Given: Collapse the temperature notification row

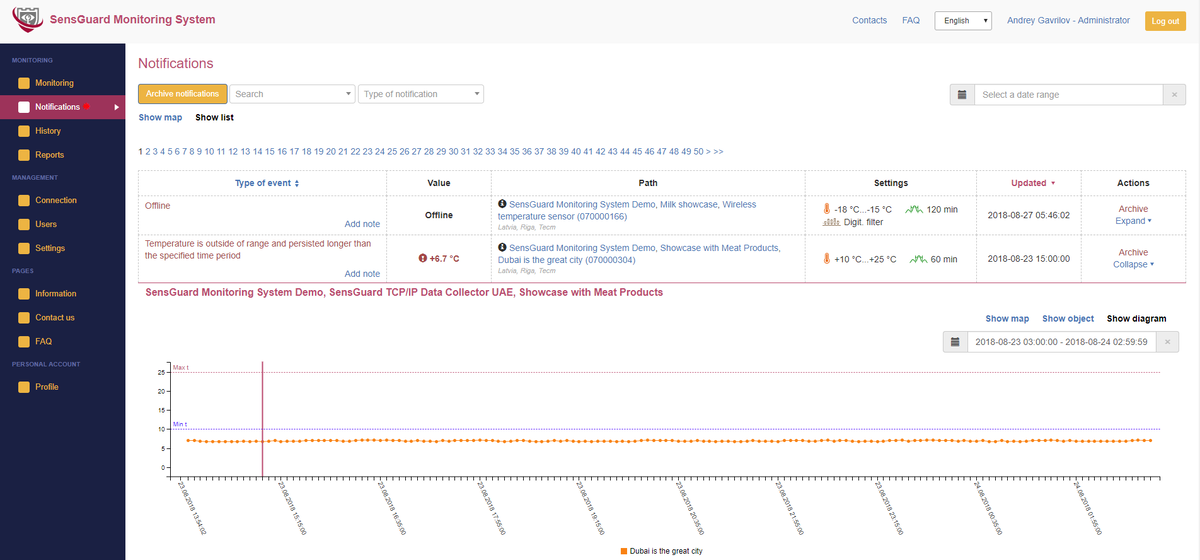Looking at the screenshot, I should pos(1133,264).
